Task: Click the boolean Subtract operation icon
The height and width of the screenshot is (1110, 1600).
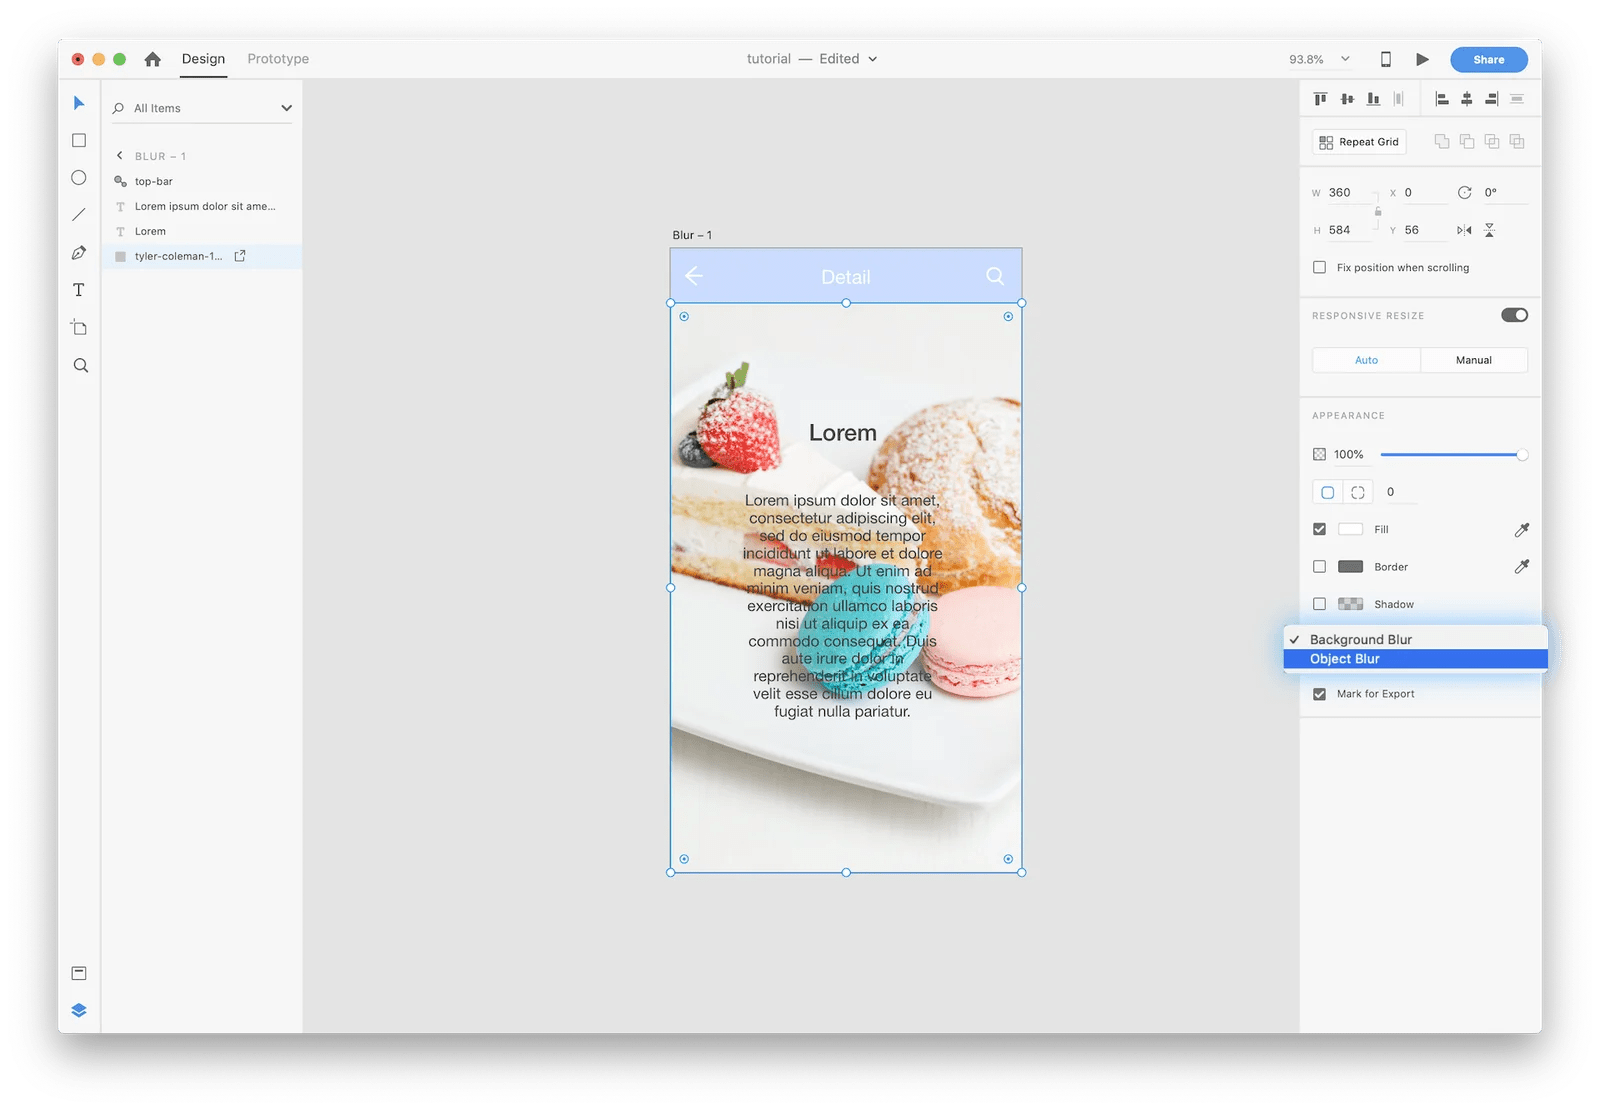Action: [1467, 142]
